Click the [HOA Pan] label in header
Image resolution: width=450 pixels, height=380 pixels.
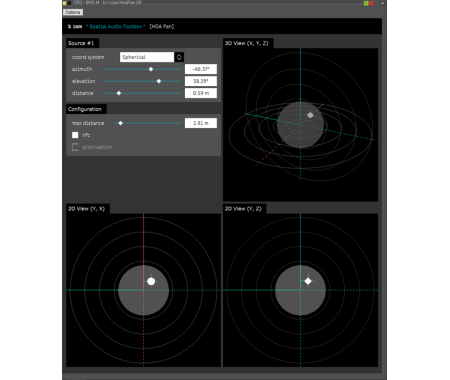162,26
